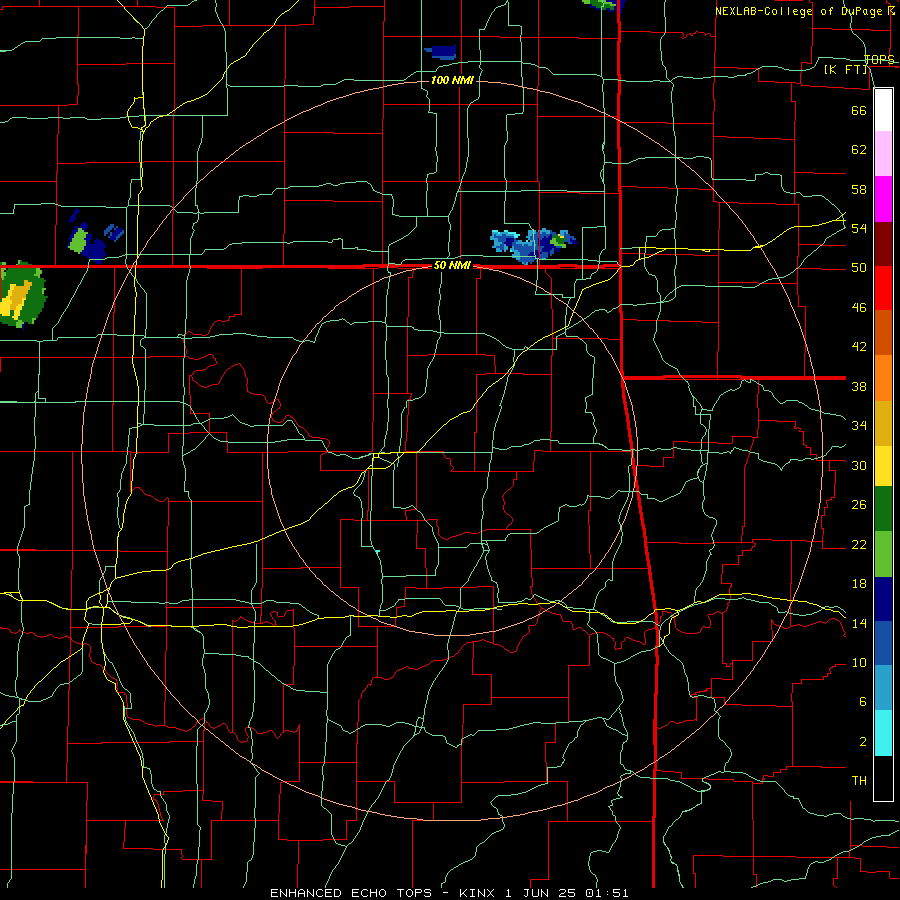Screen dimensions: 900x900
Task: Click the legend value "30"
Action: click(x=859, y=465)
